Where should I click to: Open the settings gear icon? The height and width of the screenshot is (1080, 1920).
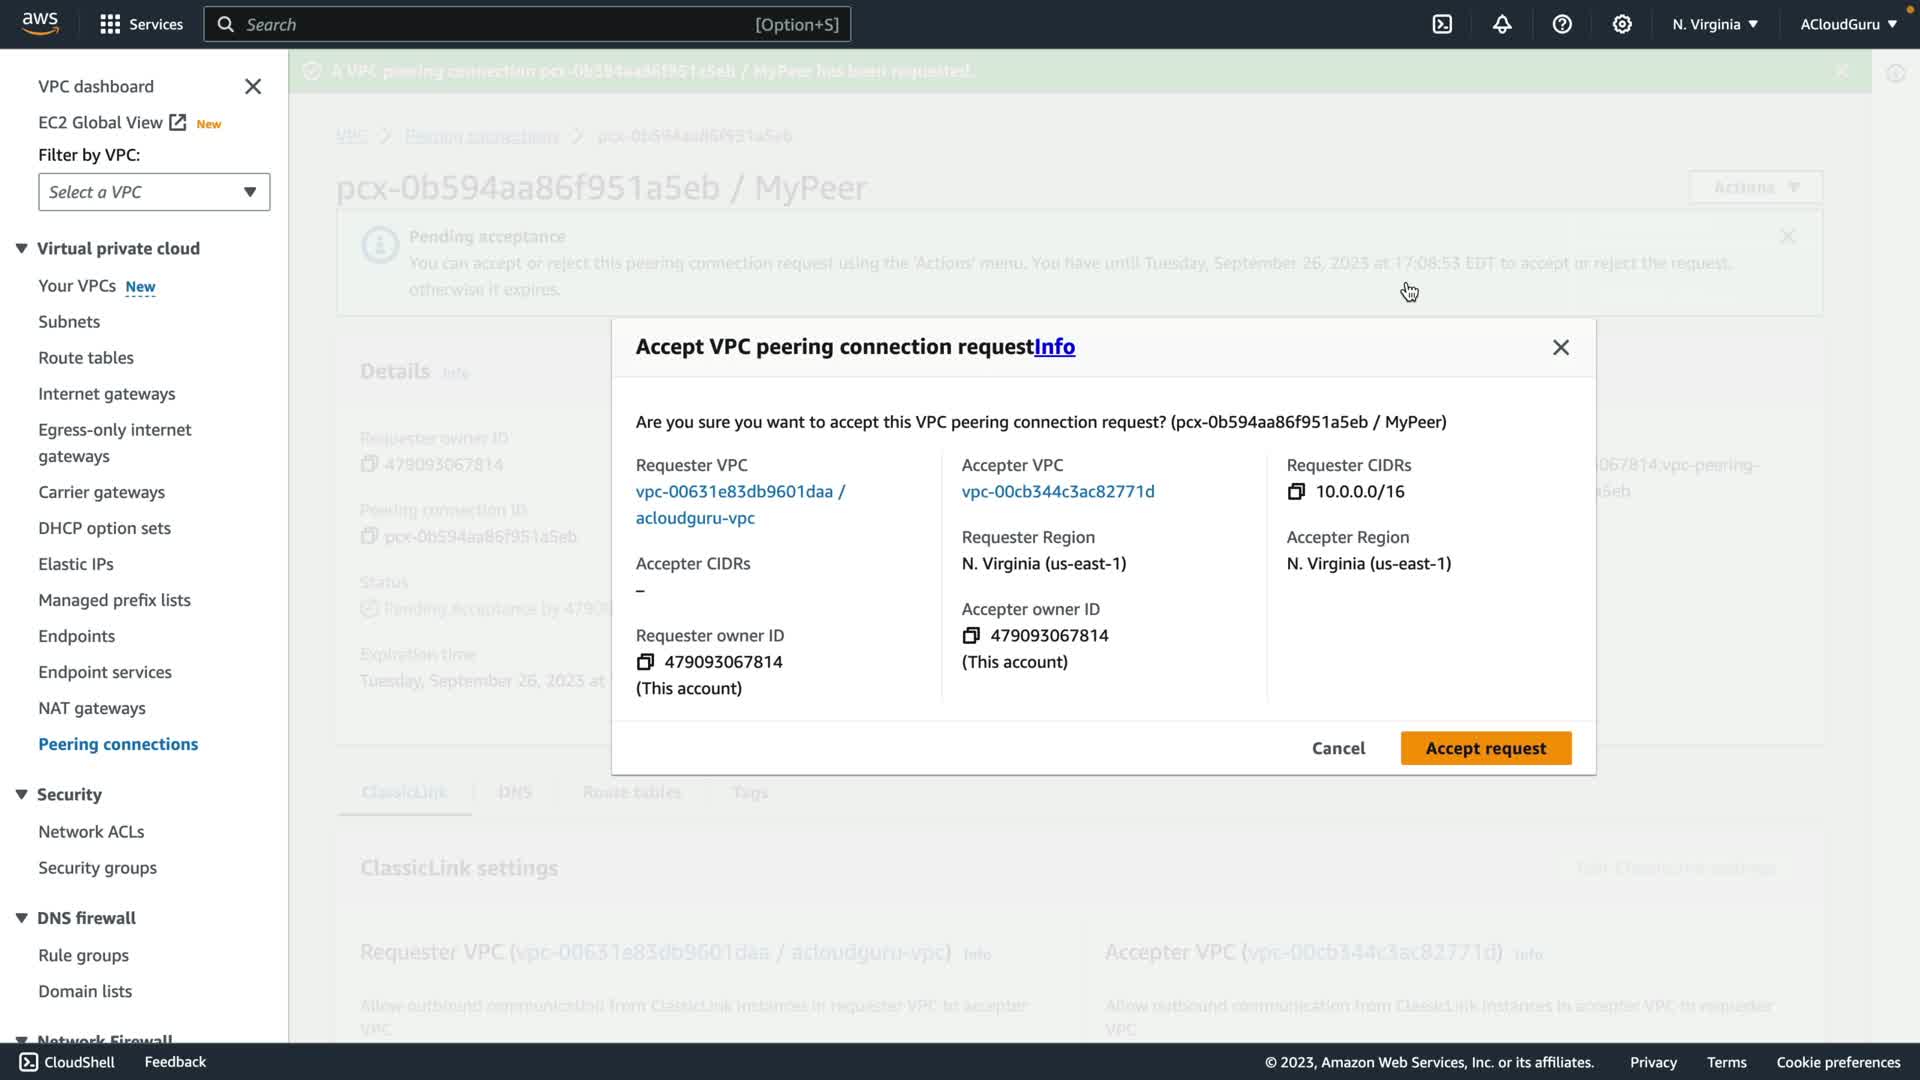tap(1622, 24)
